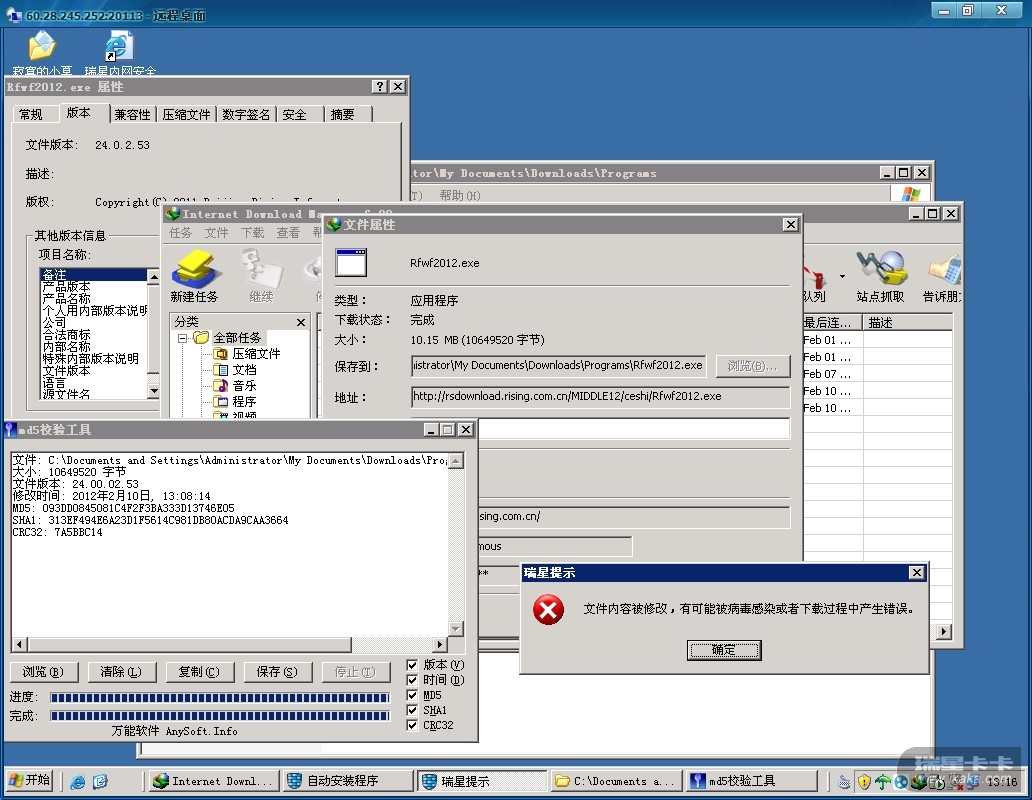This screenshot has width=1032, height=800.
Task: Switch to the 常规 tab
Action: tap(31, 114)
